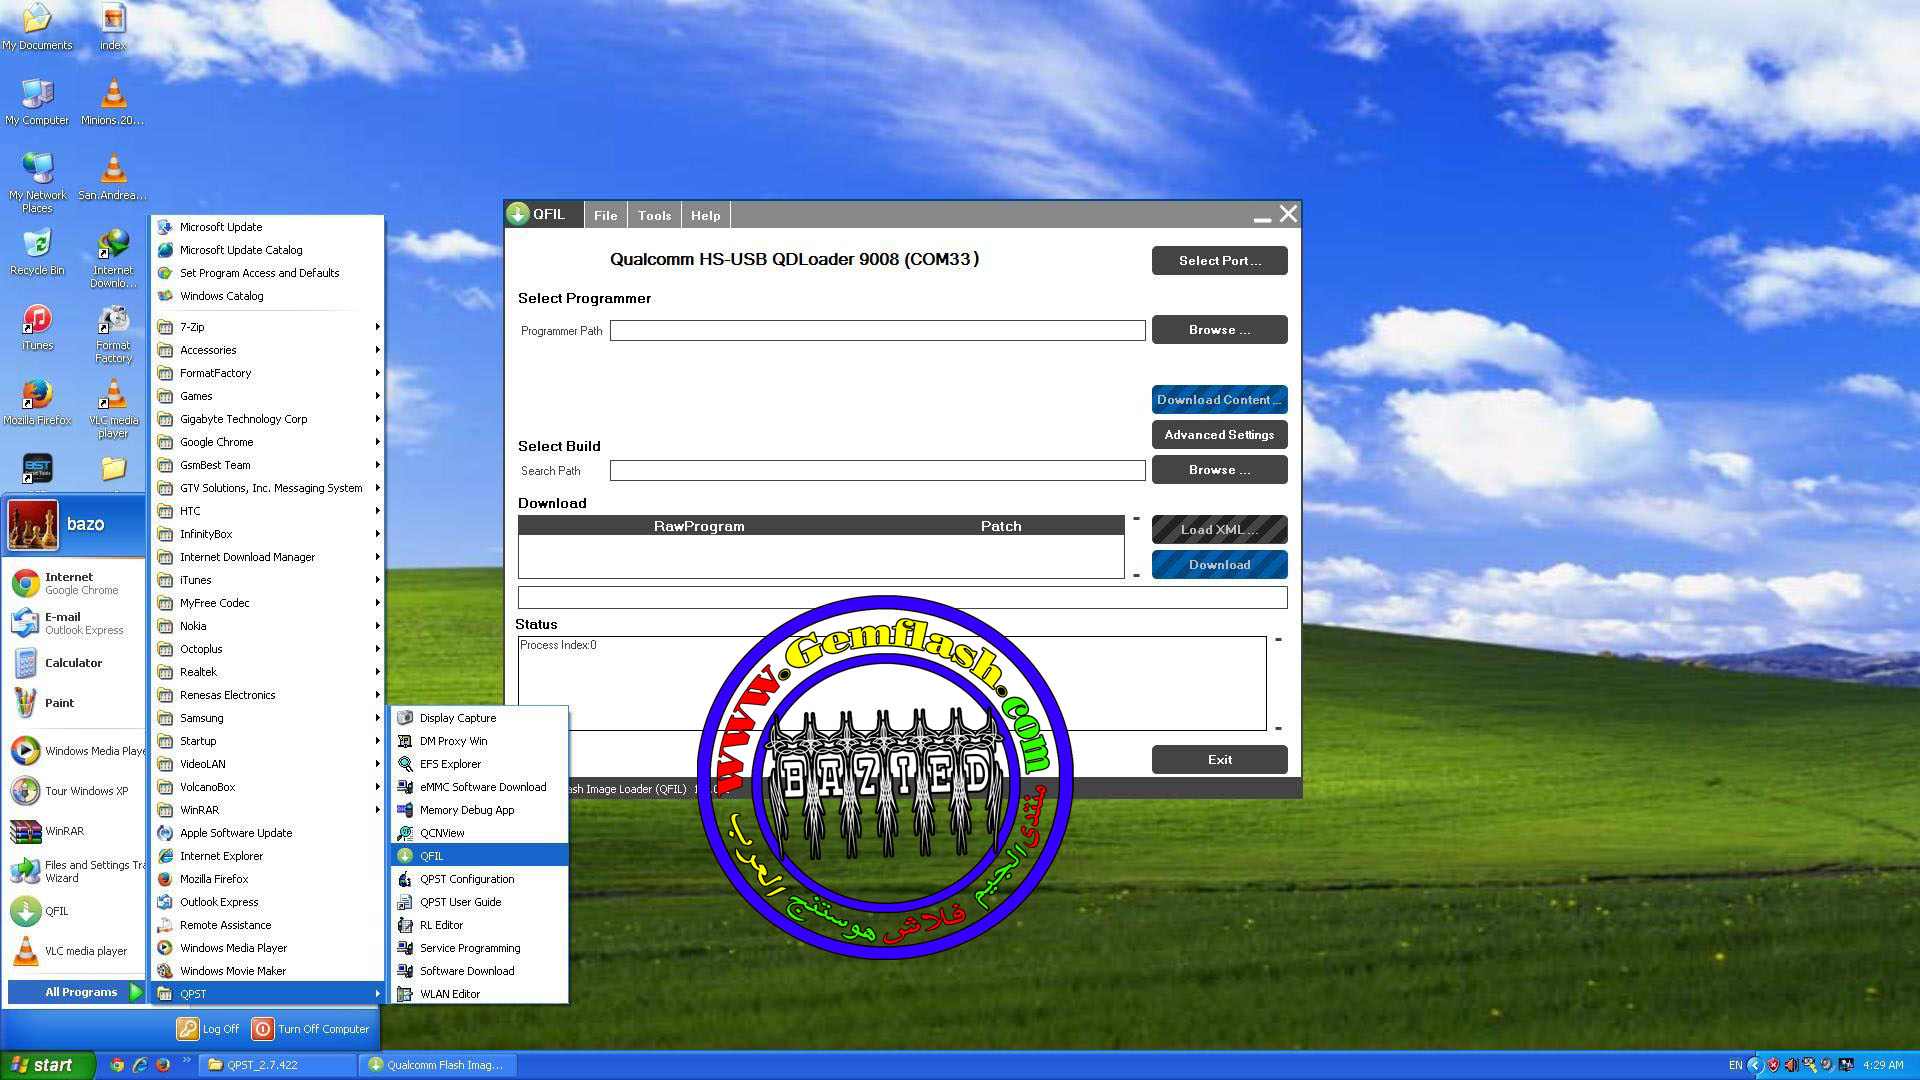The height and width of the screenshot is (1080, 1920).
Task: Open Microsoft Update entry
Action: 269,227
